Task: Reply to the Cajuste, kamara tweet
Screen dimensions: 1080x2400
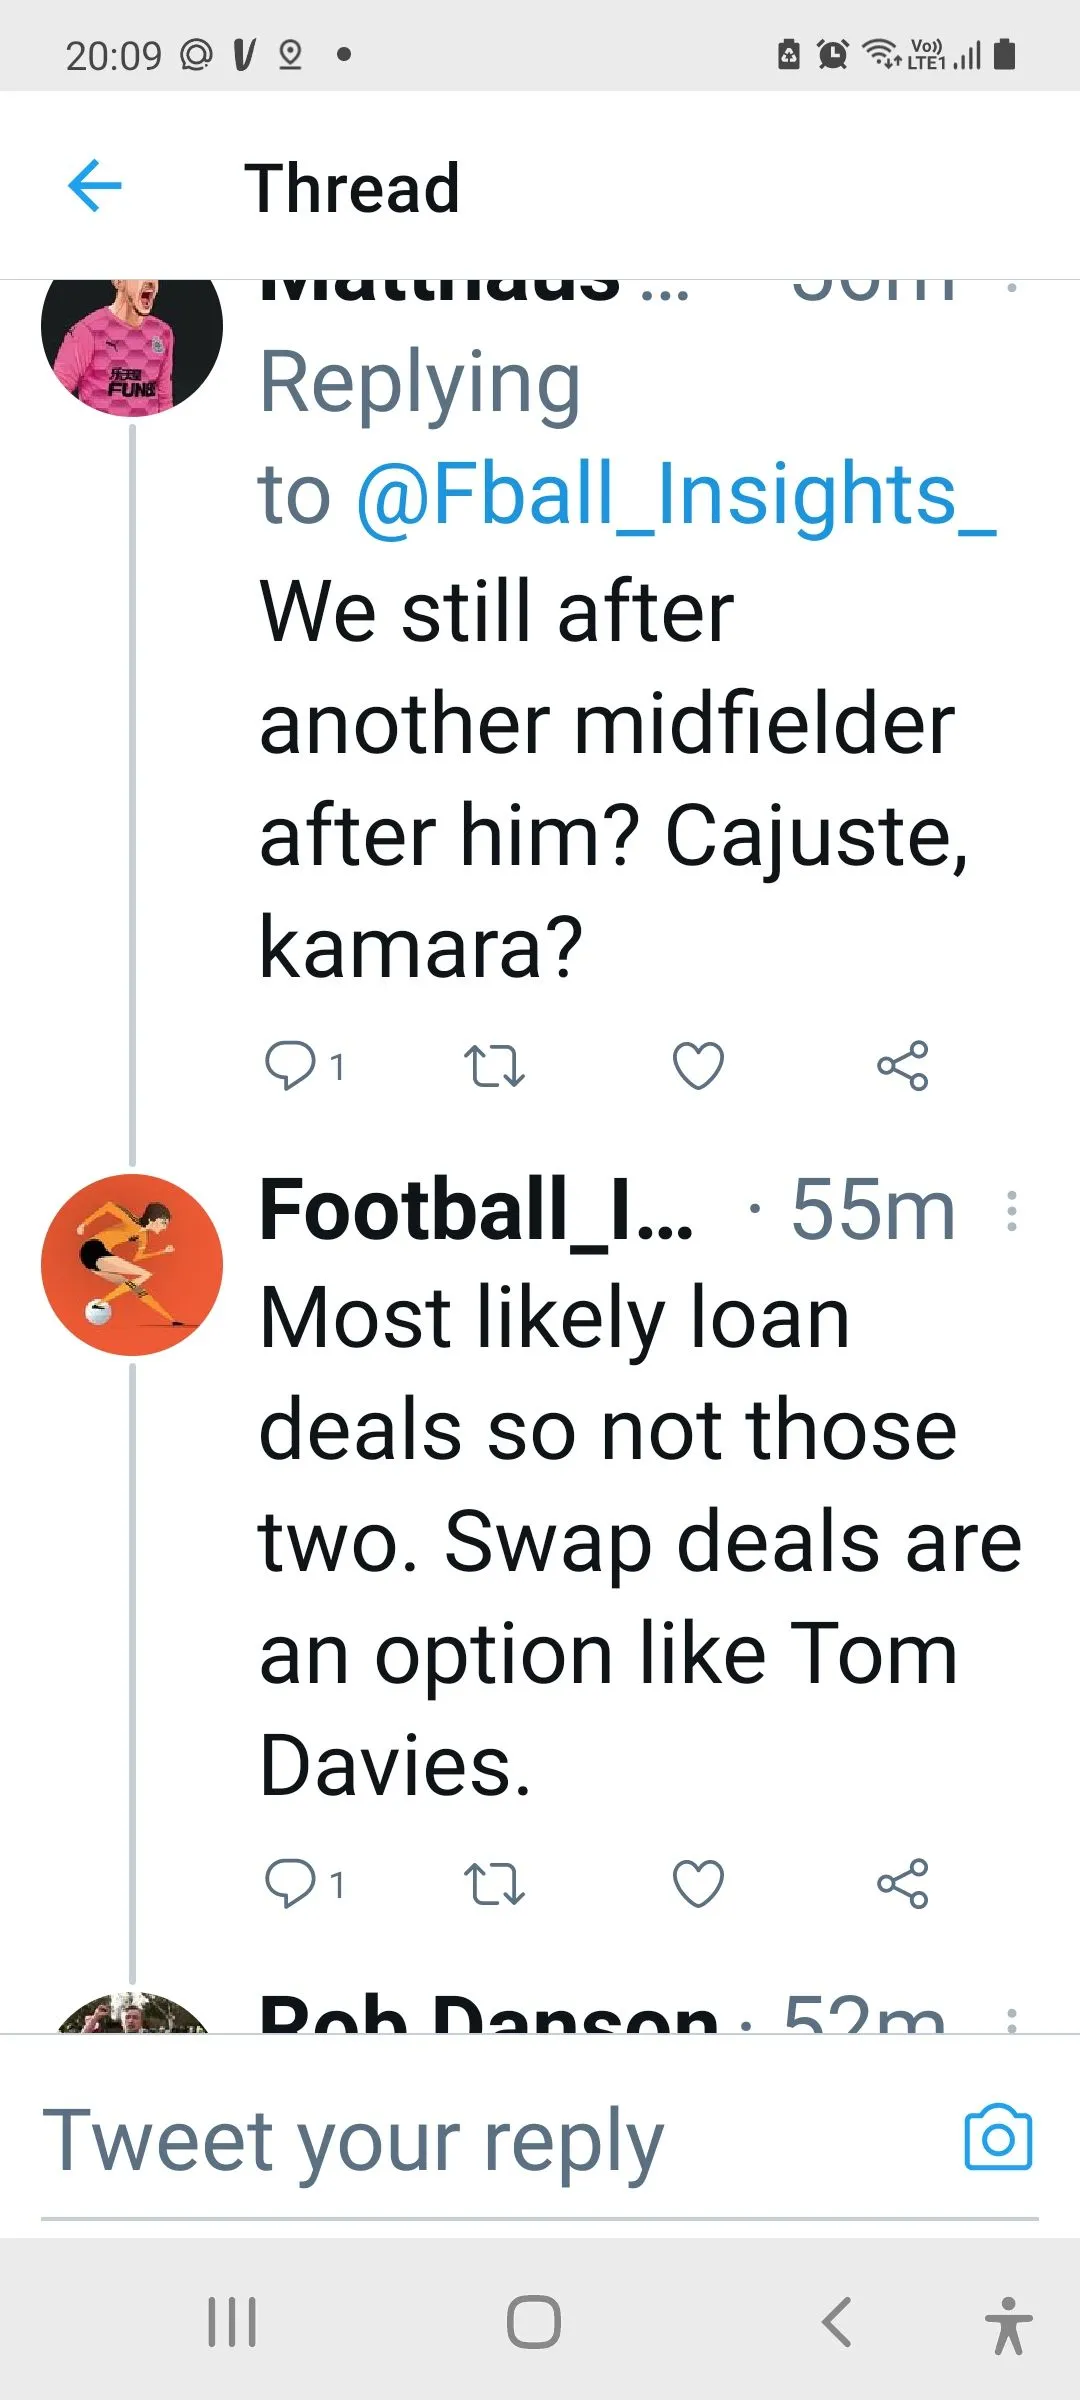Action: 290,1066
